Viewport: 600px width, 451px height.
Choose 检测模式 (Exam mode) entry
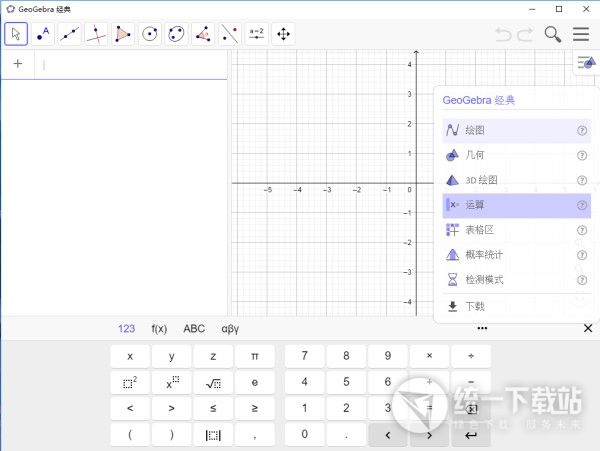pos(517,280)
